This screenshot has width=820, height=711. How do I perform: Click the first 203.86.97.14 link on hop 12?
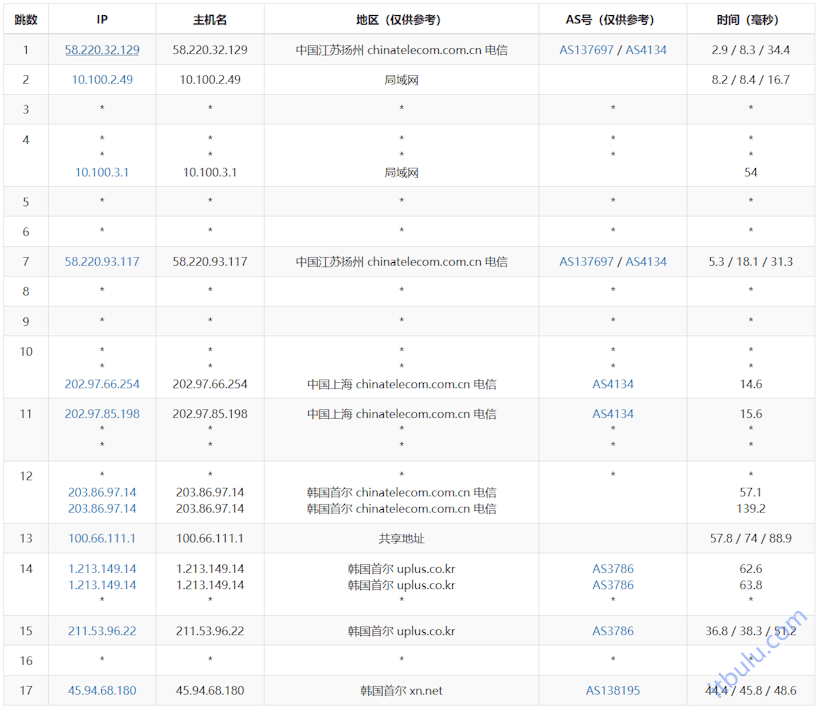(101, 492)
